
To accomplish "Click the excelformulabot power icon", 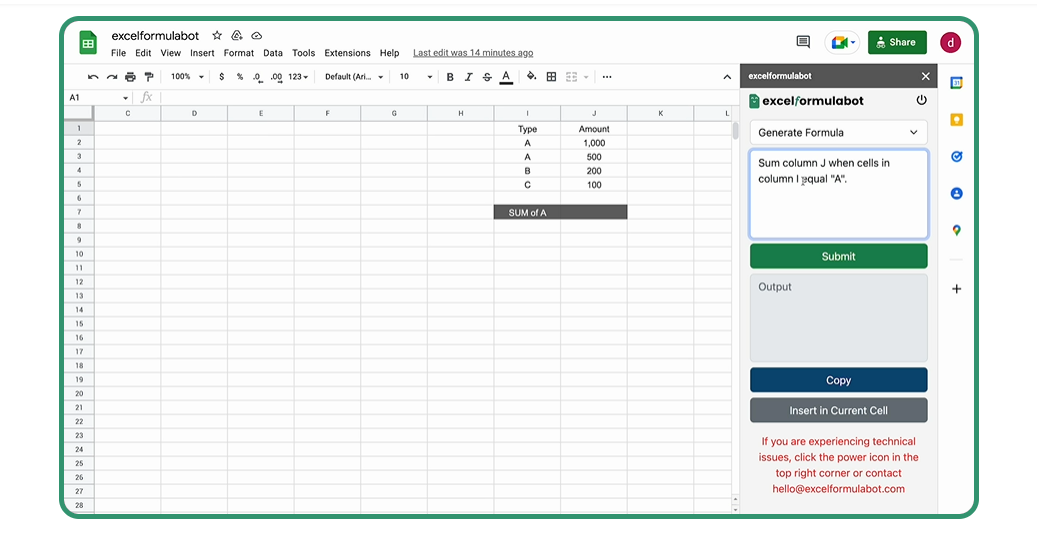I will [921, 100].
